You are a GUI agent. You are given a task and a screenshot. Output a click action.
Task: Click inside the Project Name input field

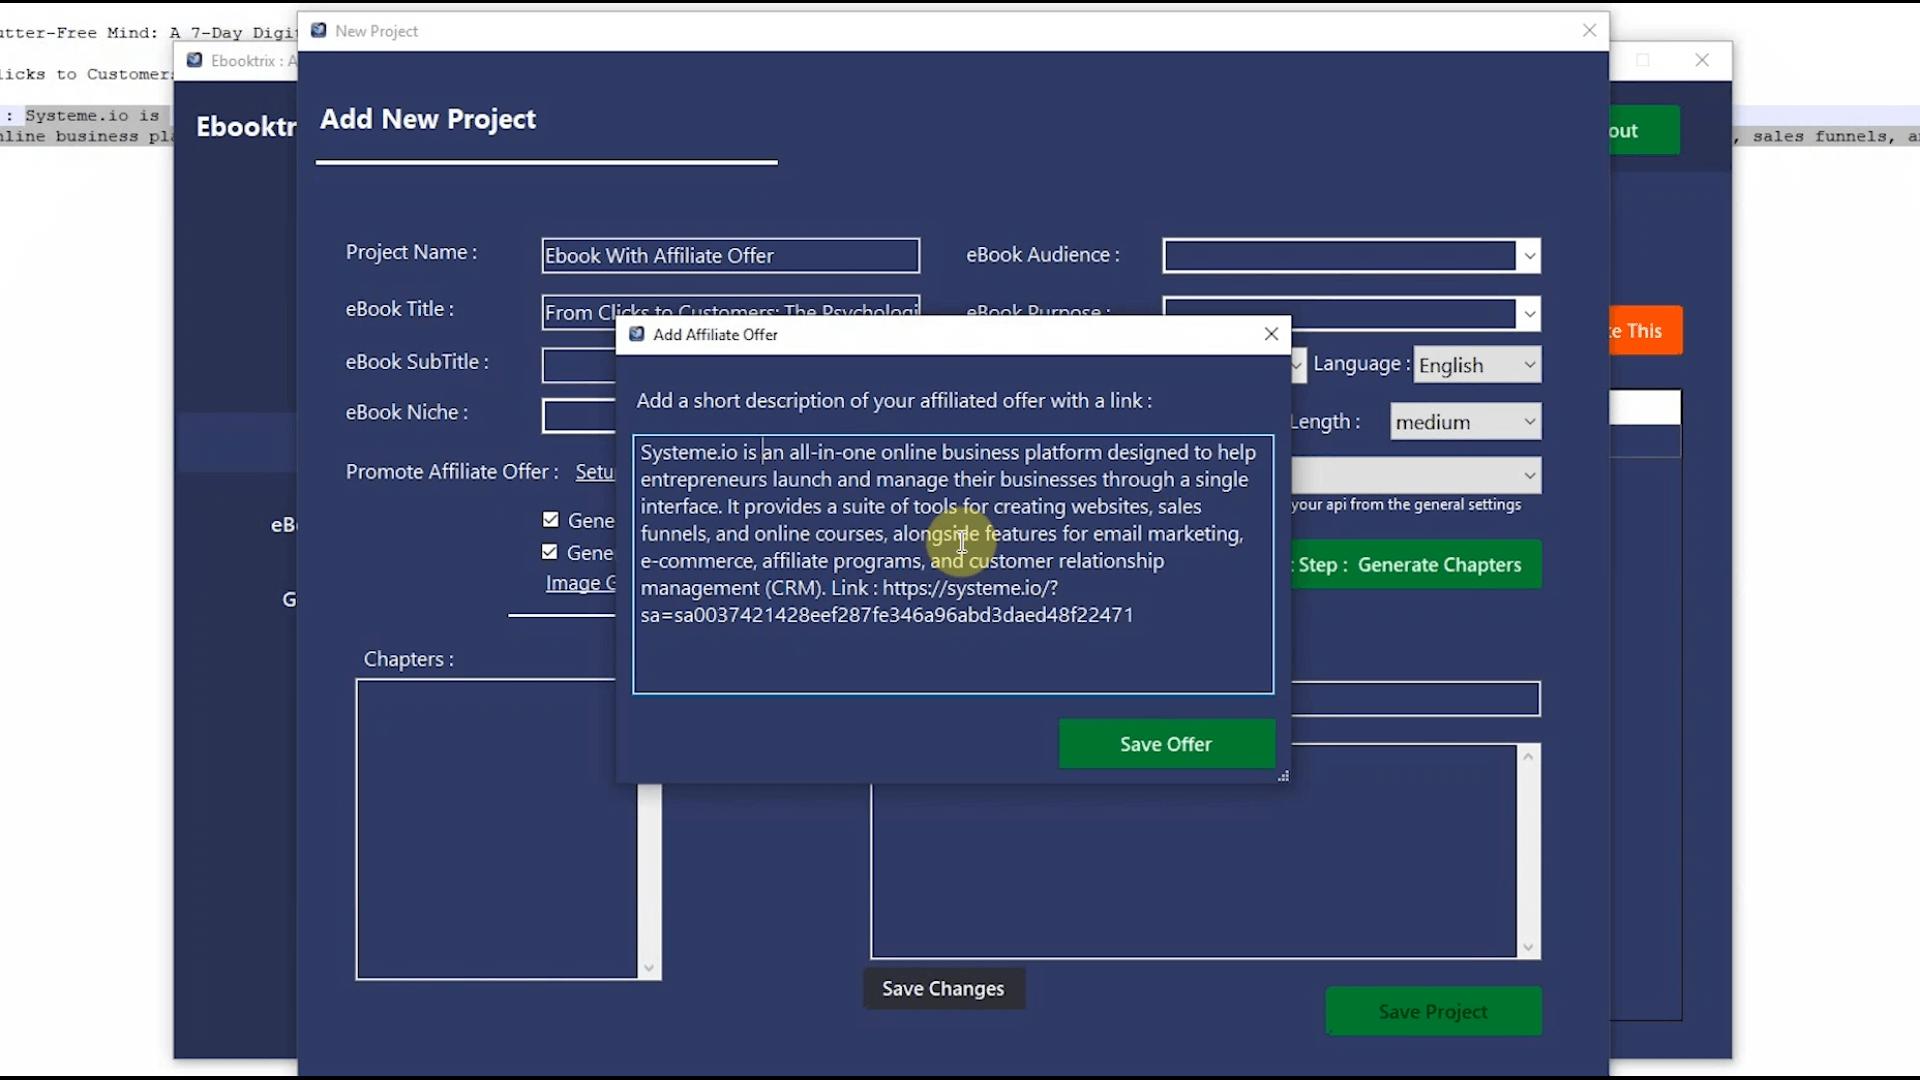point(731,255)
